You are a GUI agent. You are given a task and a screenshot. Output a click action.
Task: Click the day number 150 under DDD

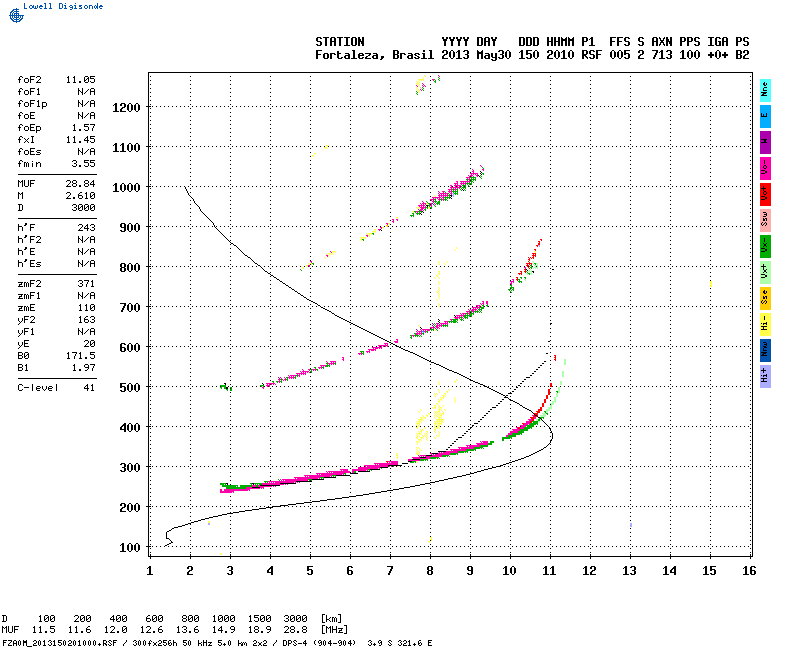(x=529, y=55)
